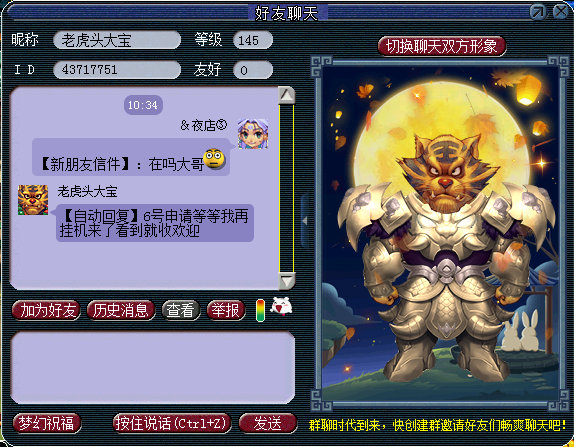The image size is (574, 447).
Task: Click the red-green signal indicator bar
Action: 260,310
